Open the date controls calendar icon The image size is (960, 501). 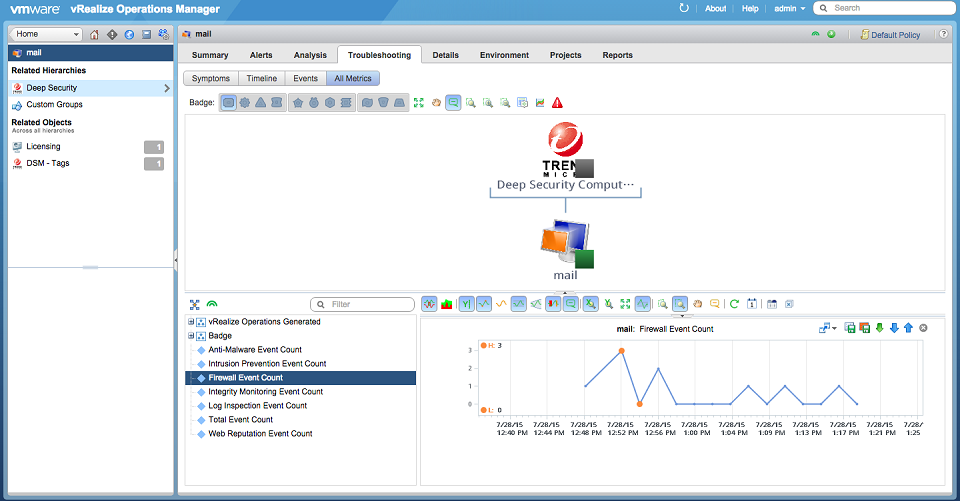point(750,304)
